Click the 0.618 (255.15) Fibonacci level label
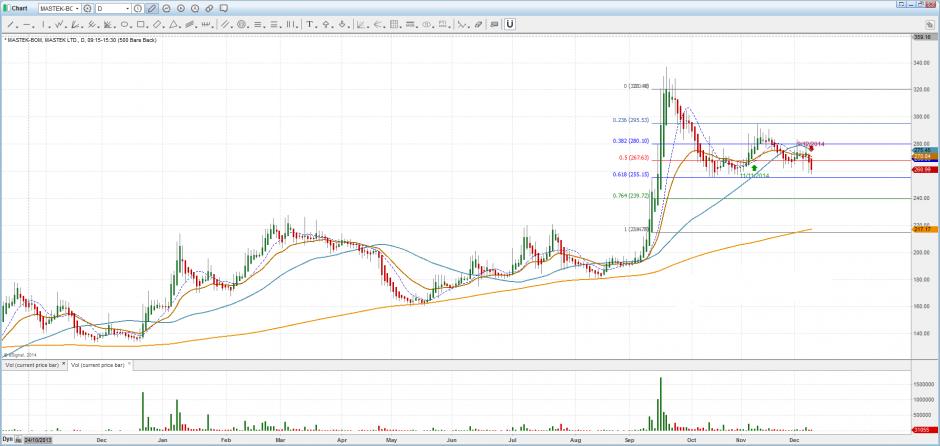 tap(631, 174)
